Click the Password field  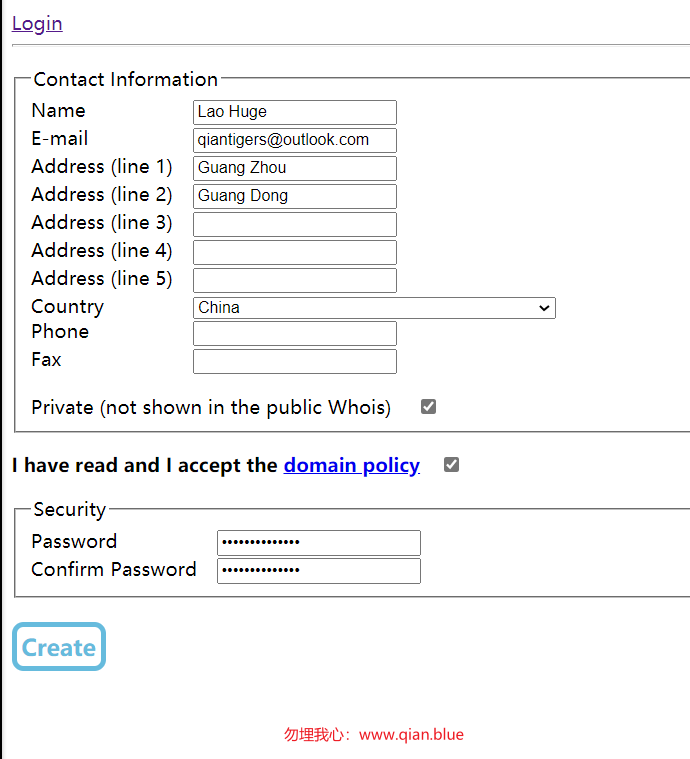tap(319, 543)
